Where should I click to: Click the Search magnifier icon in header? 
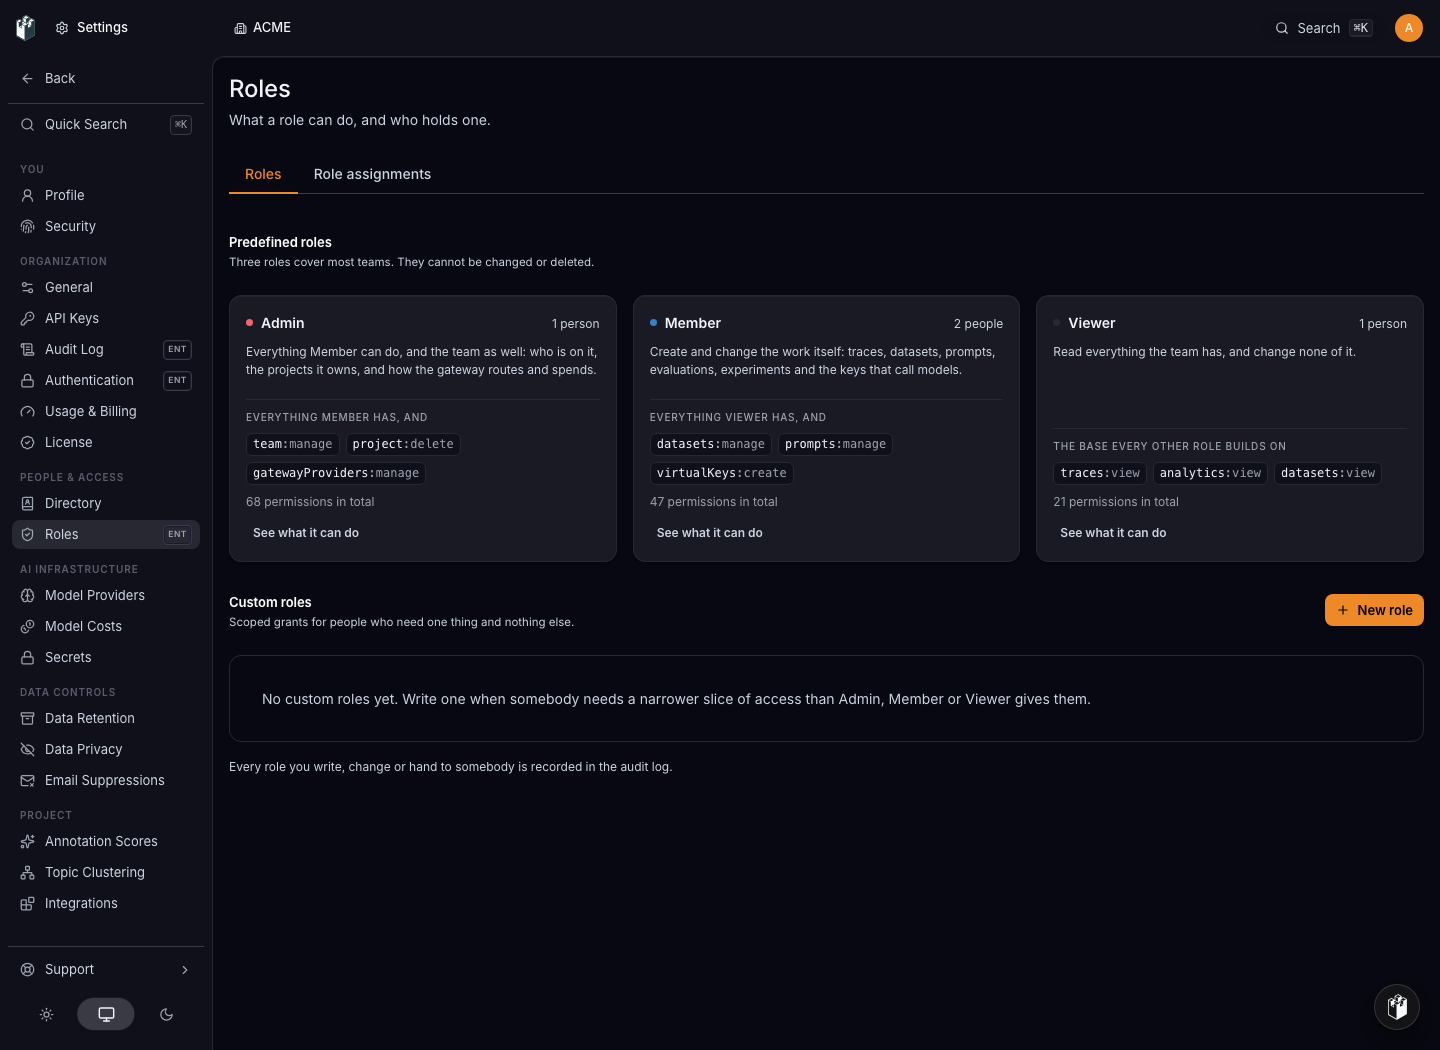point(1282,28)
